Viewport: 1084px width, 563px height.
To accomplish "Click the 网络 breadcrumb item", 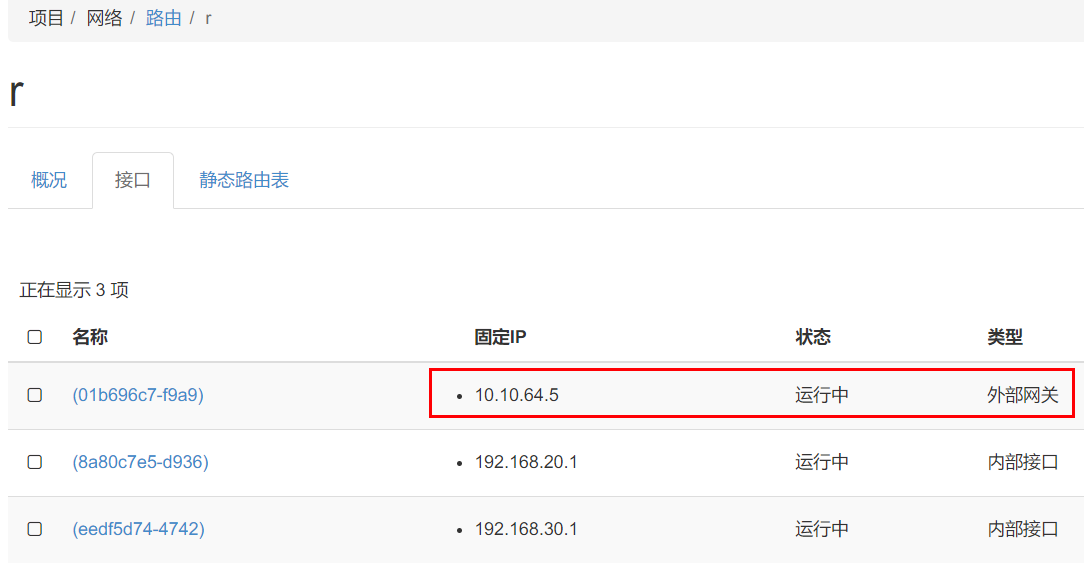I will [104, 18].
